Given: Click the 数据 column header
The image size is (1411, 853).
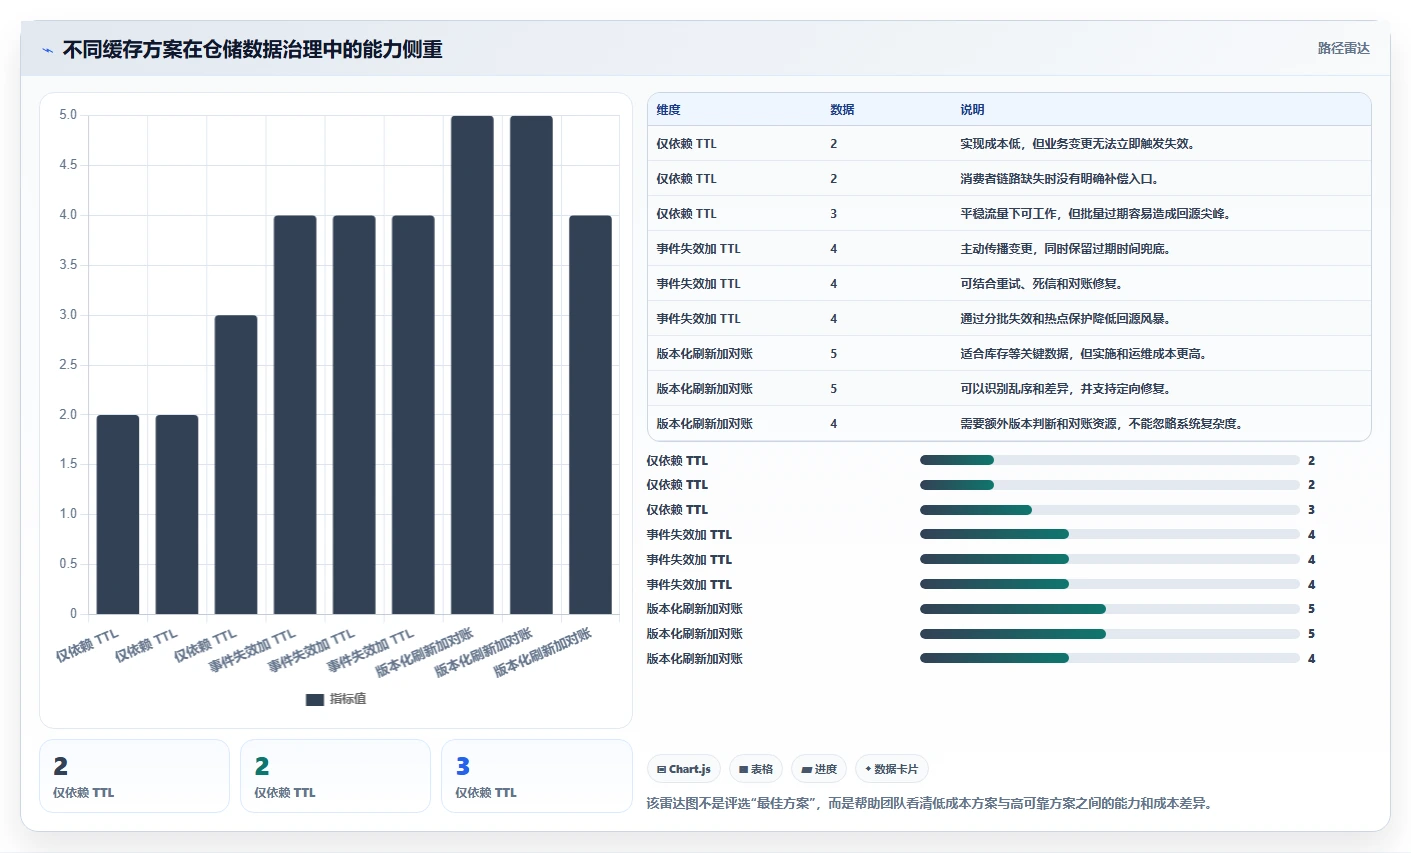Looking at the screenshot, I should (x=842, y=110).
